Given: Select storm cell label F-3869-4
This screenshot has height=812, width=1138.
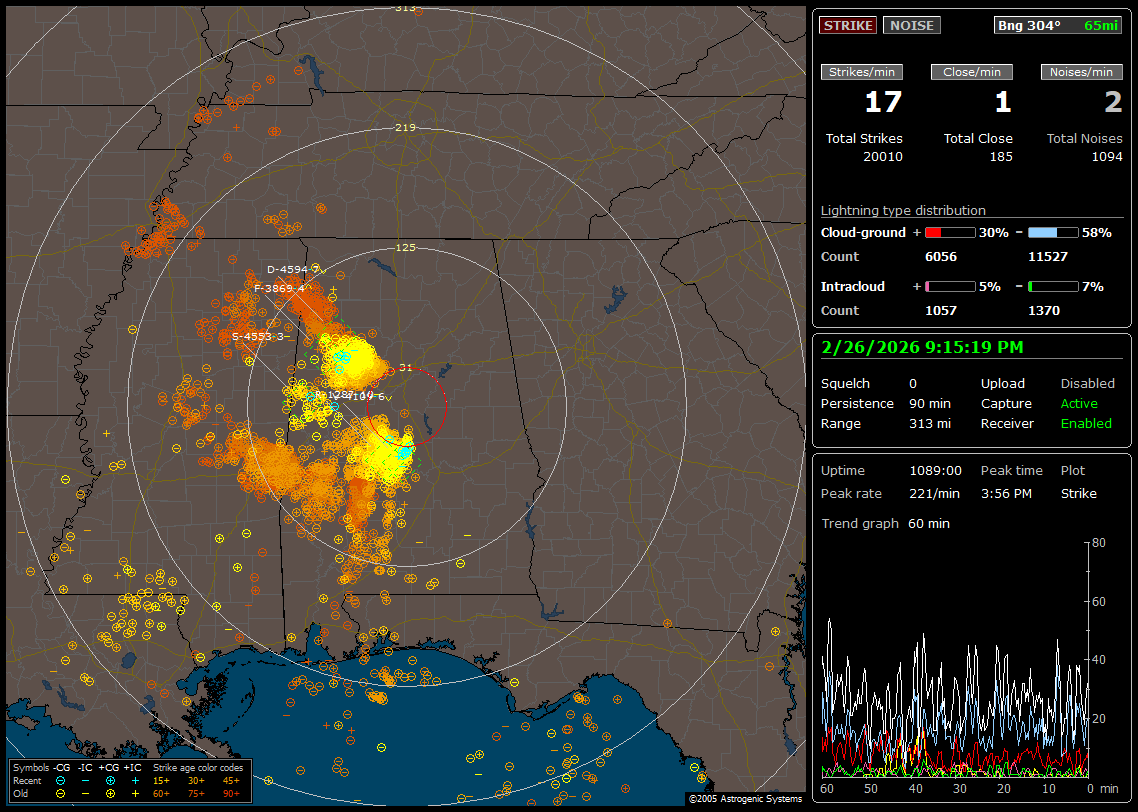Looking at the screenshot, I should click(x=279, y=288).
